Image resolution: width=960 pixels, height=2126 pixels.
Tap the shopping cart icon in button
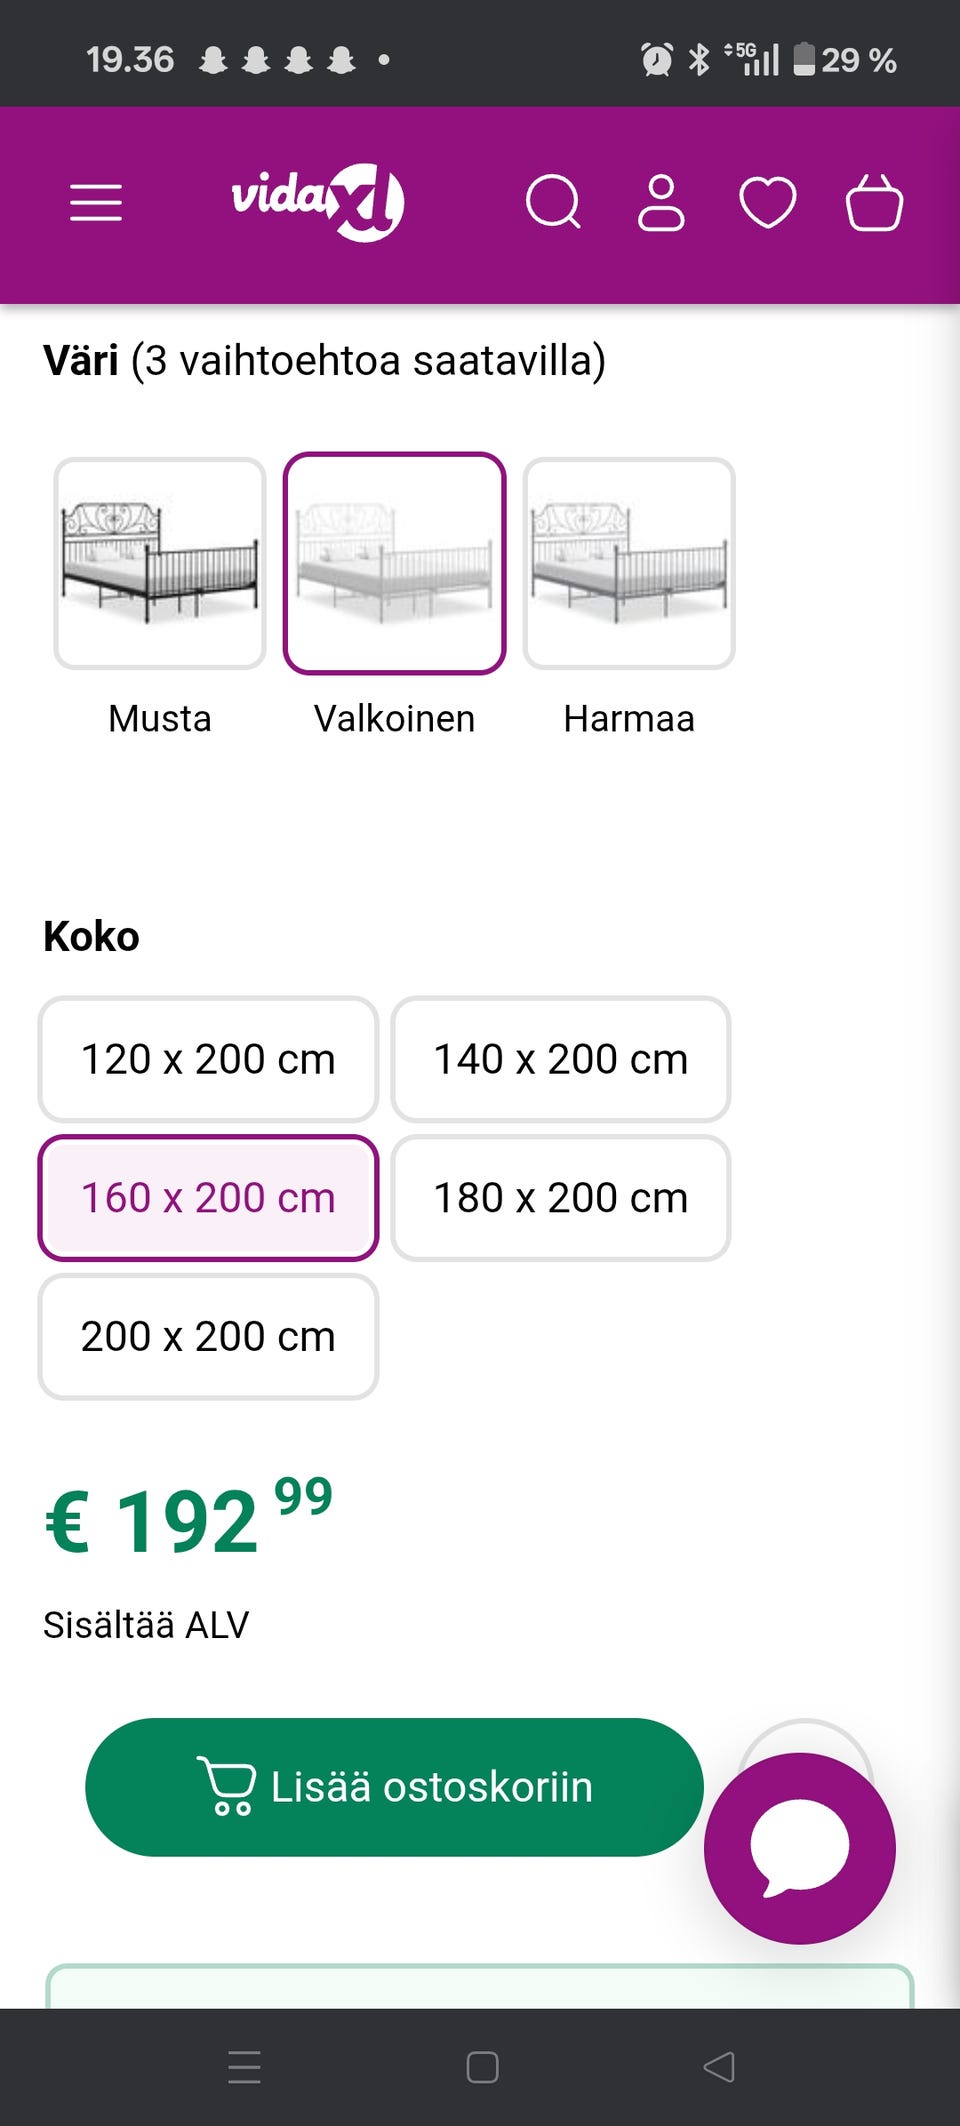[x=227, y=1786]
